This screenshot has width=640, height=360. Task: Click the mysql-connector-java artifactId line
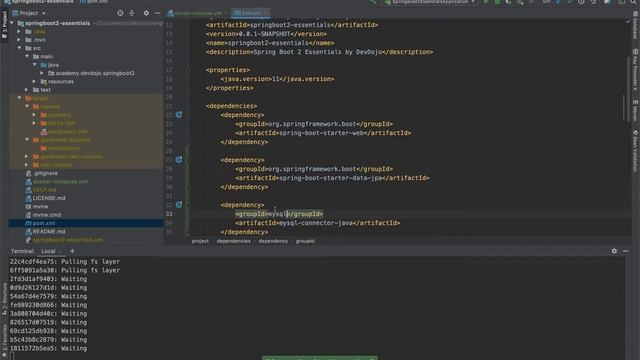(318, 223)
